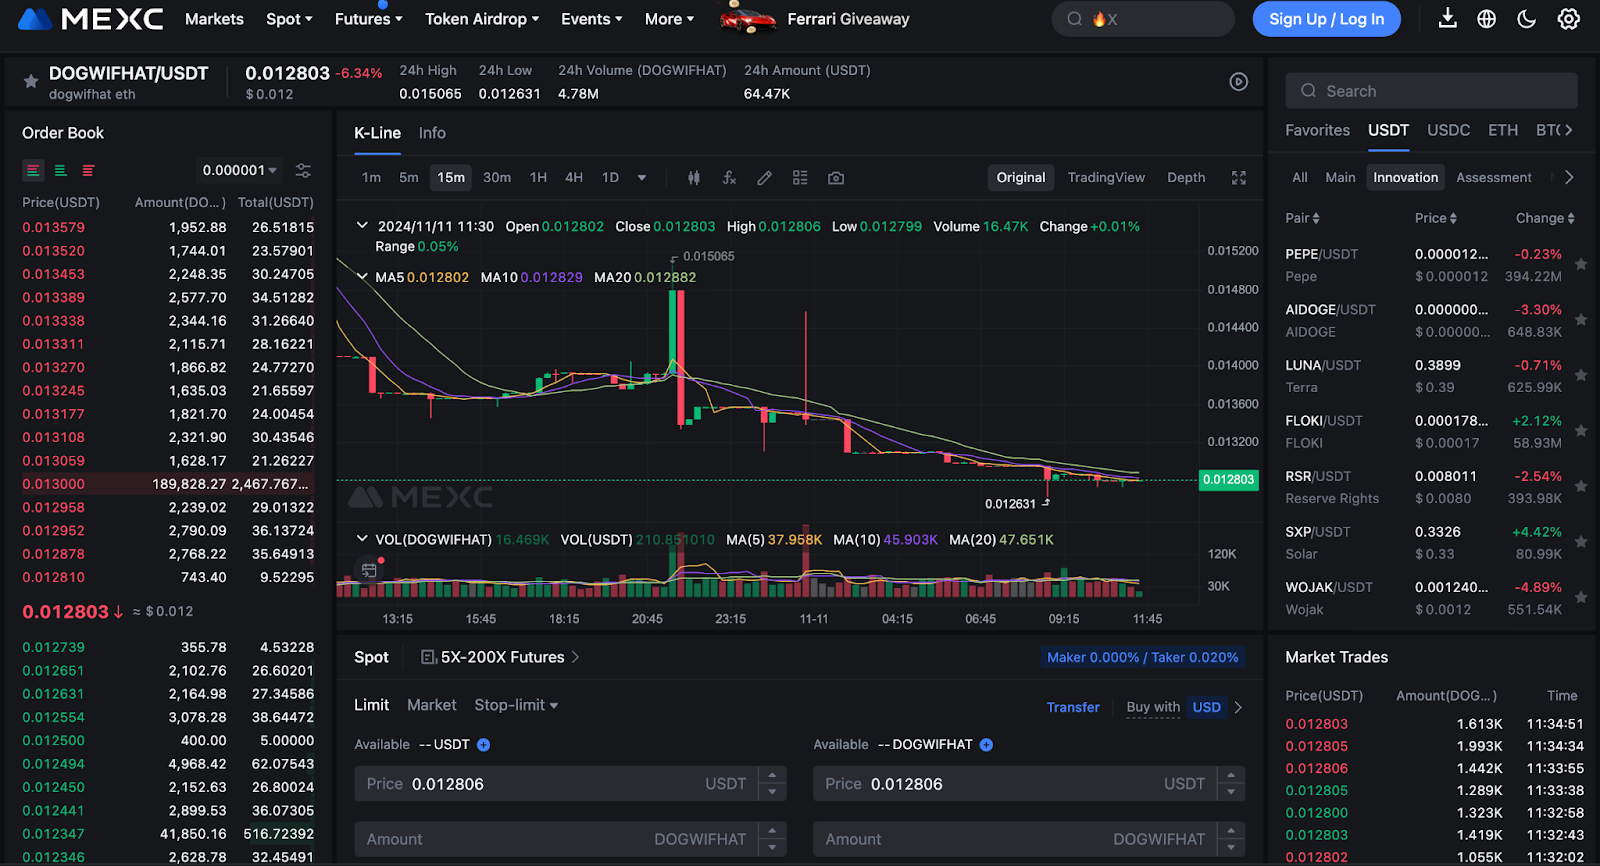Favorite AIDOGE/USDT star

click(1581, 320)
